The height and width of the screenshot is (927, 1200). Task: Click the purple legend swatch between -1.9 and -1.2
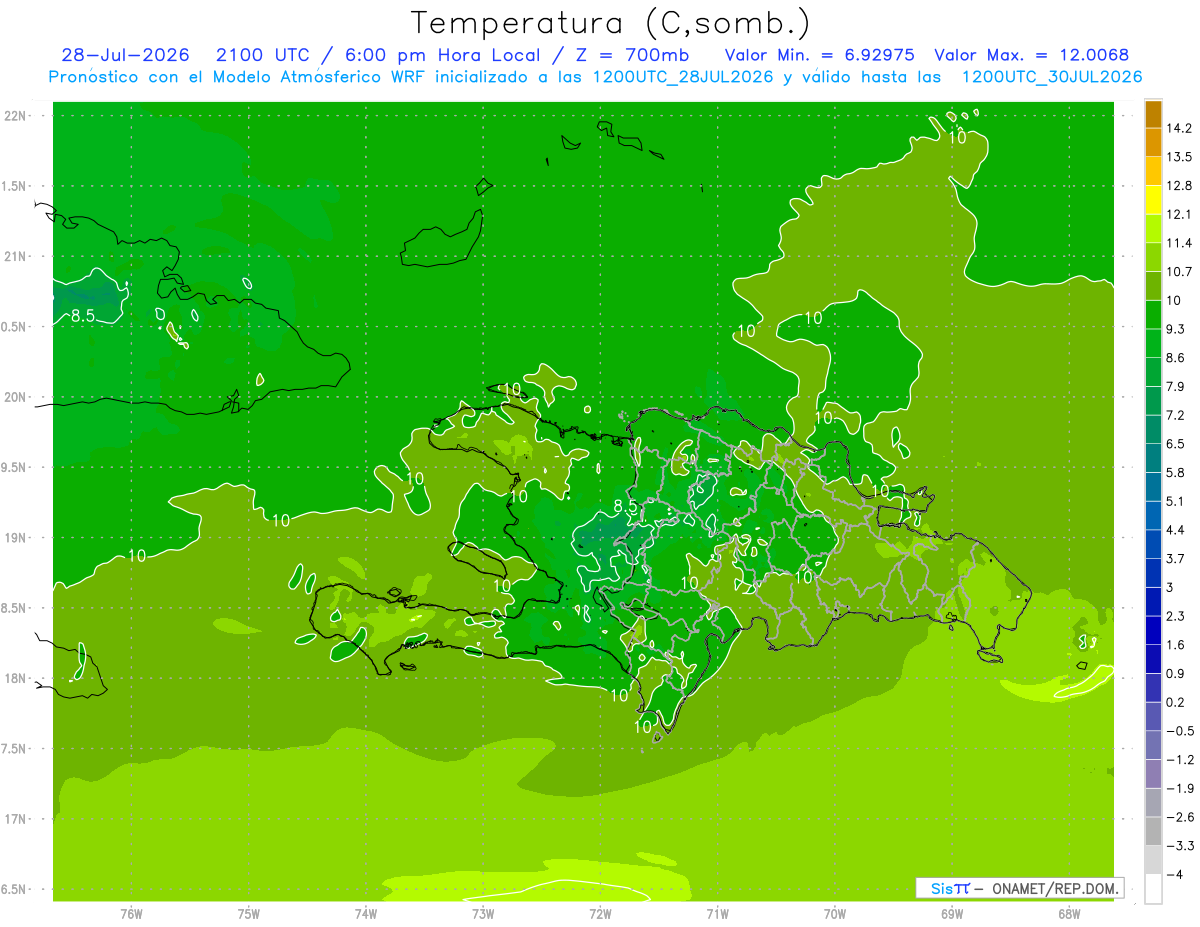click(1153, 774)
